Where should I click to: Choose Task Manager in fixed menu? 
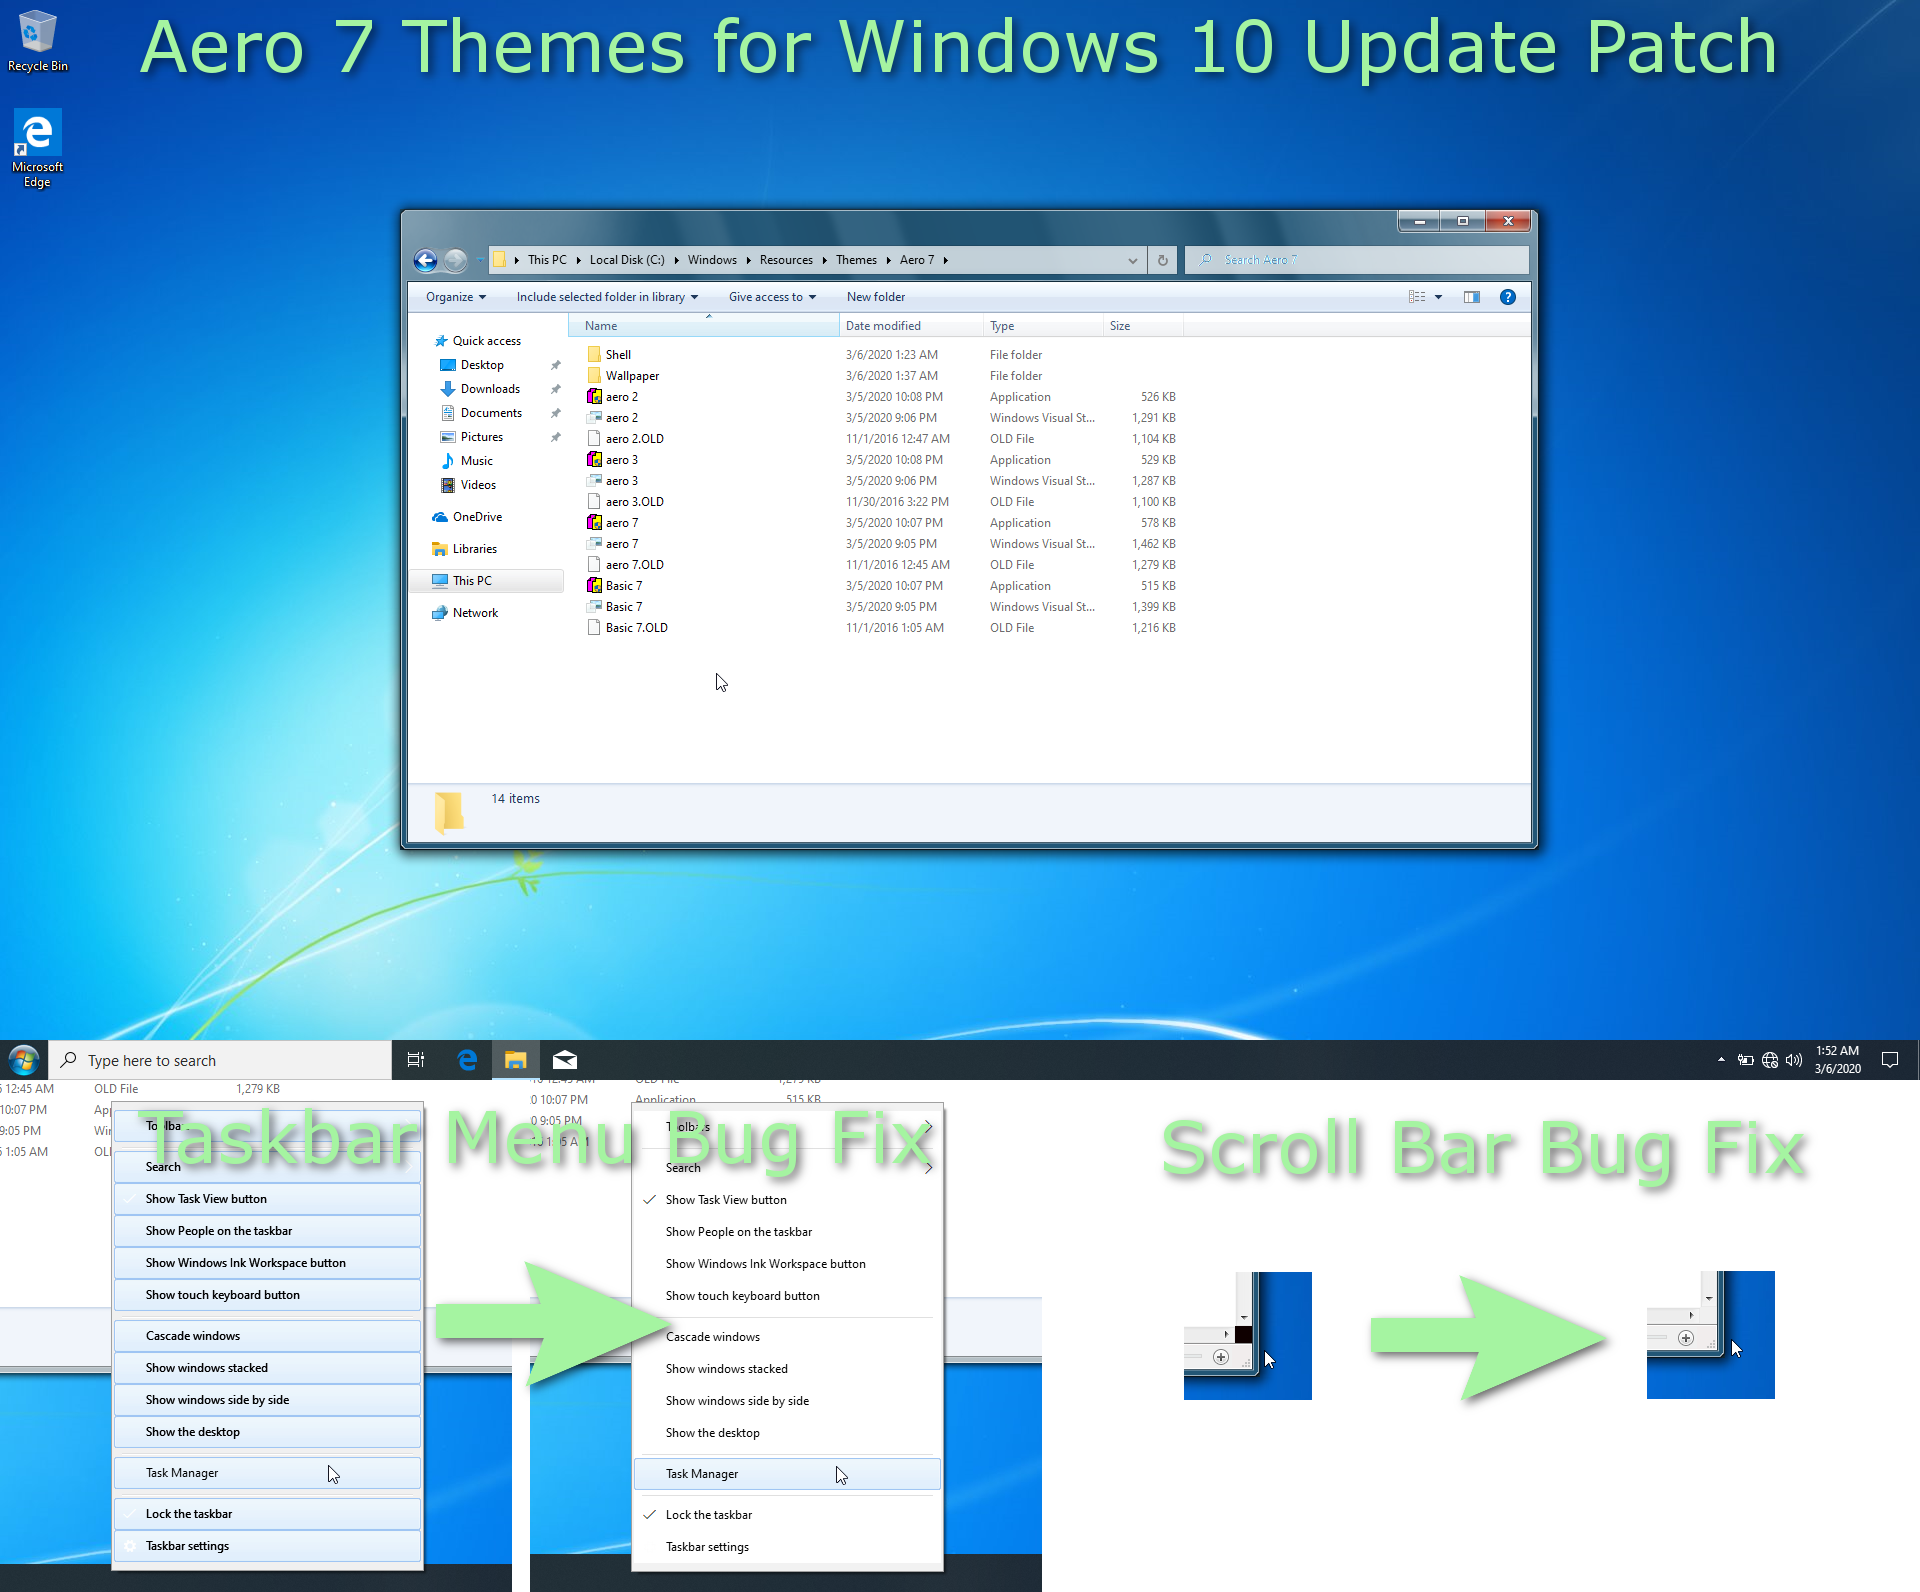click(x=788, y=1473)
